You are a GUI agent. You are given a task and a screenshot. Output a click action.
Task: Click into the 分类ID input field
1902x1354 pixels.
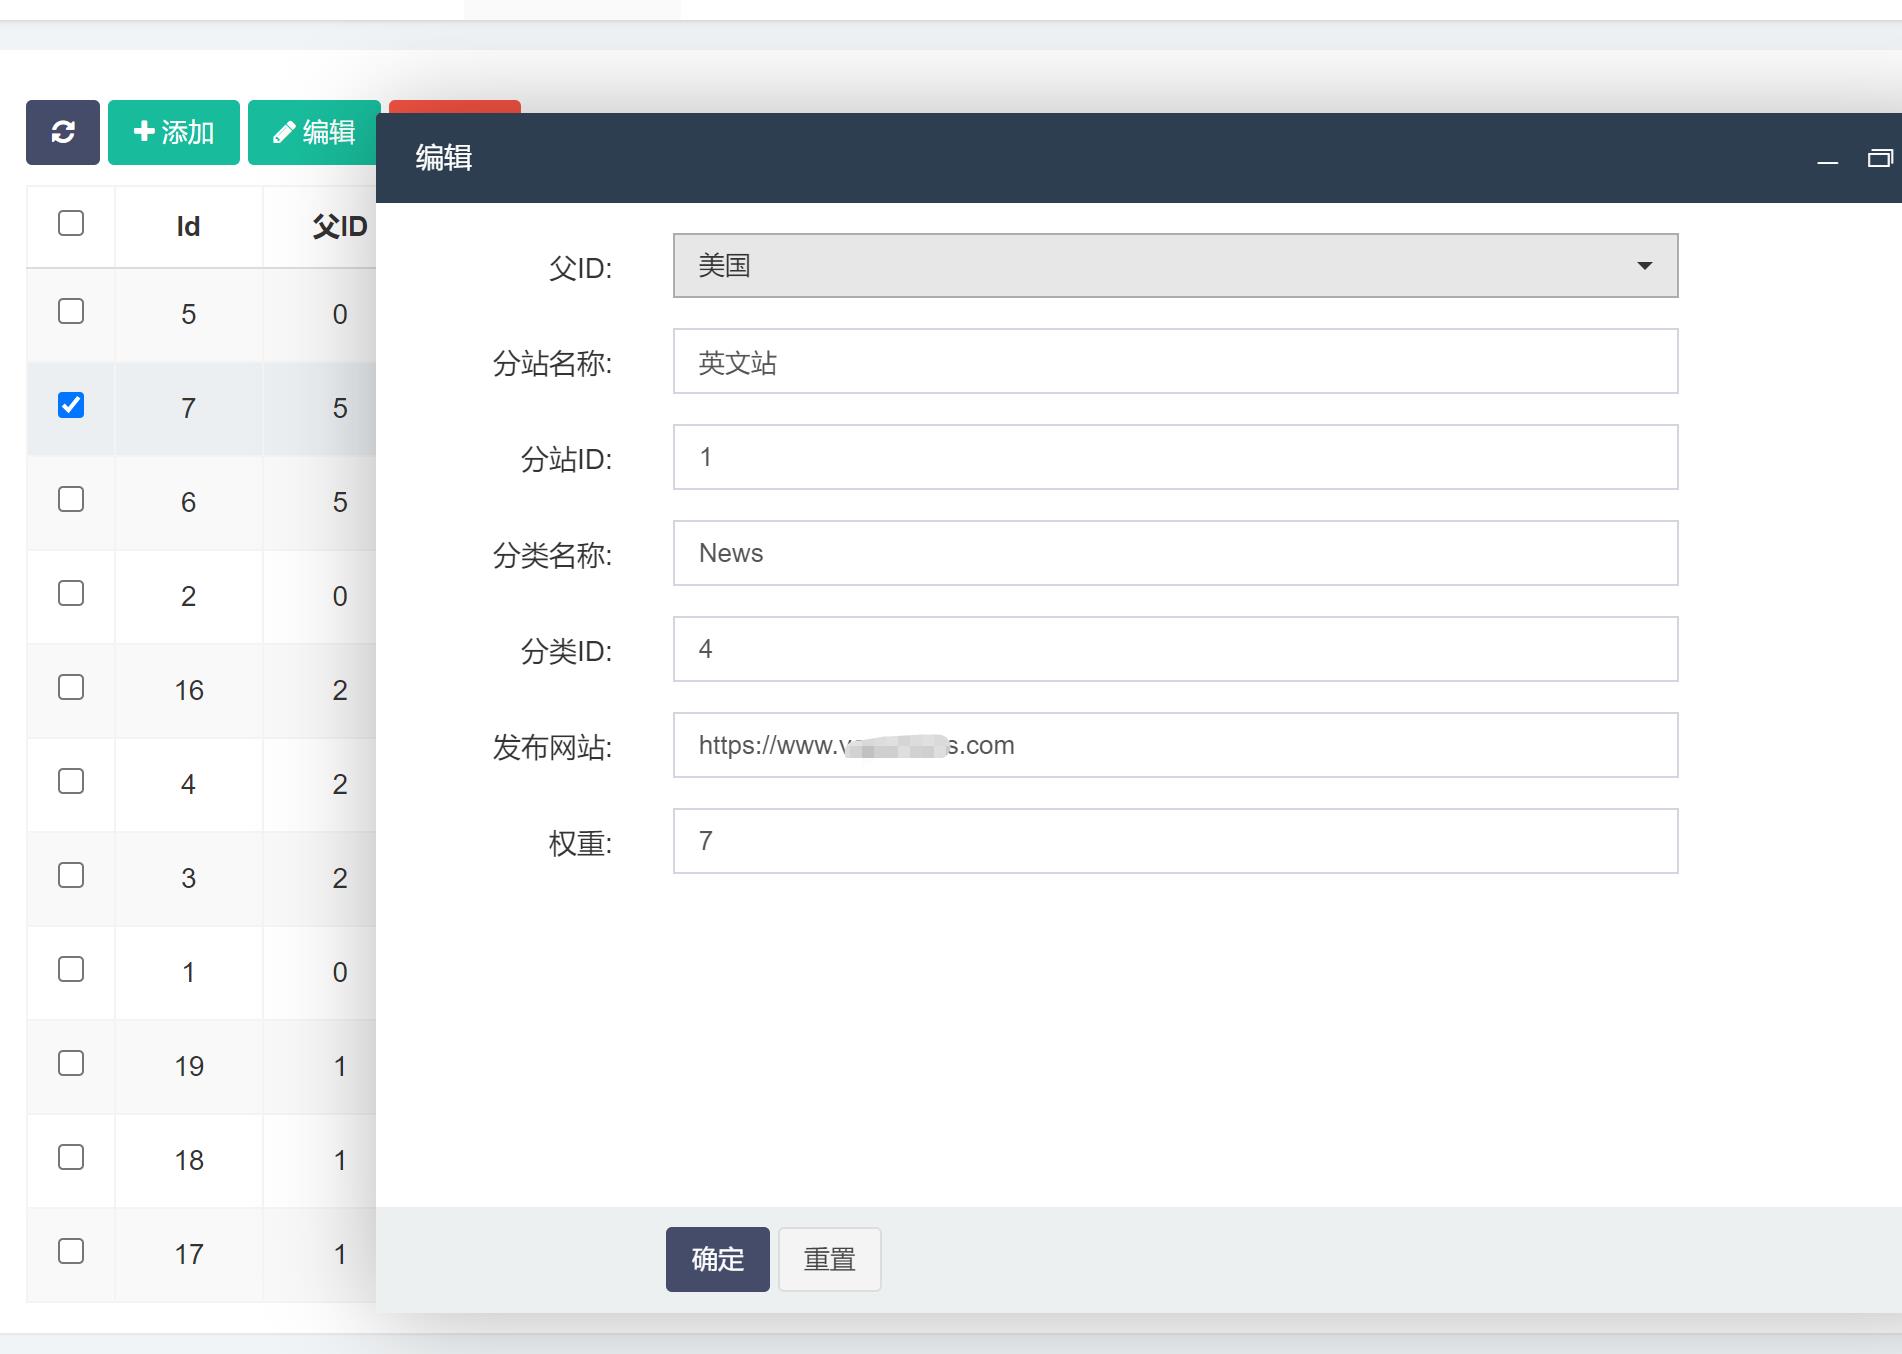[1174, 649]
